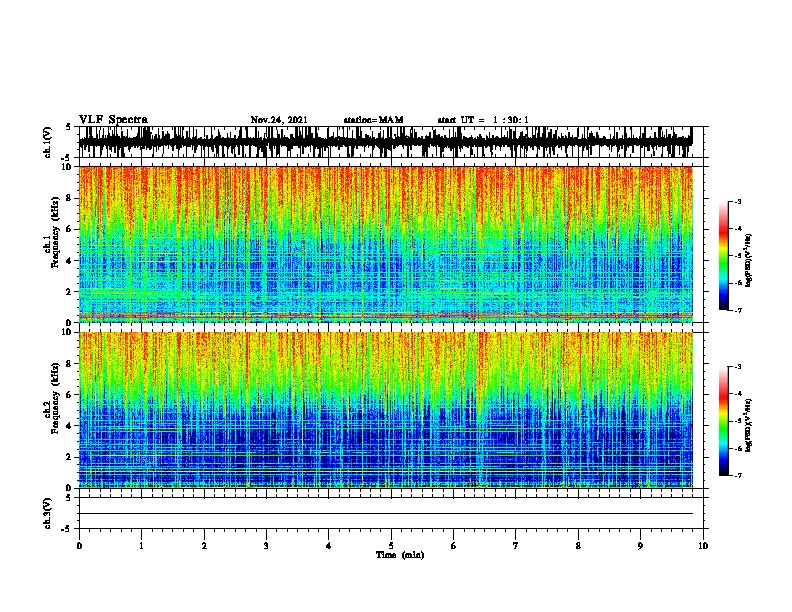792x612 pixels.
Task: Click the "VLF Spectra" plot title
Action: click(x=113, y=120)
